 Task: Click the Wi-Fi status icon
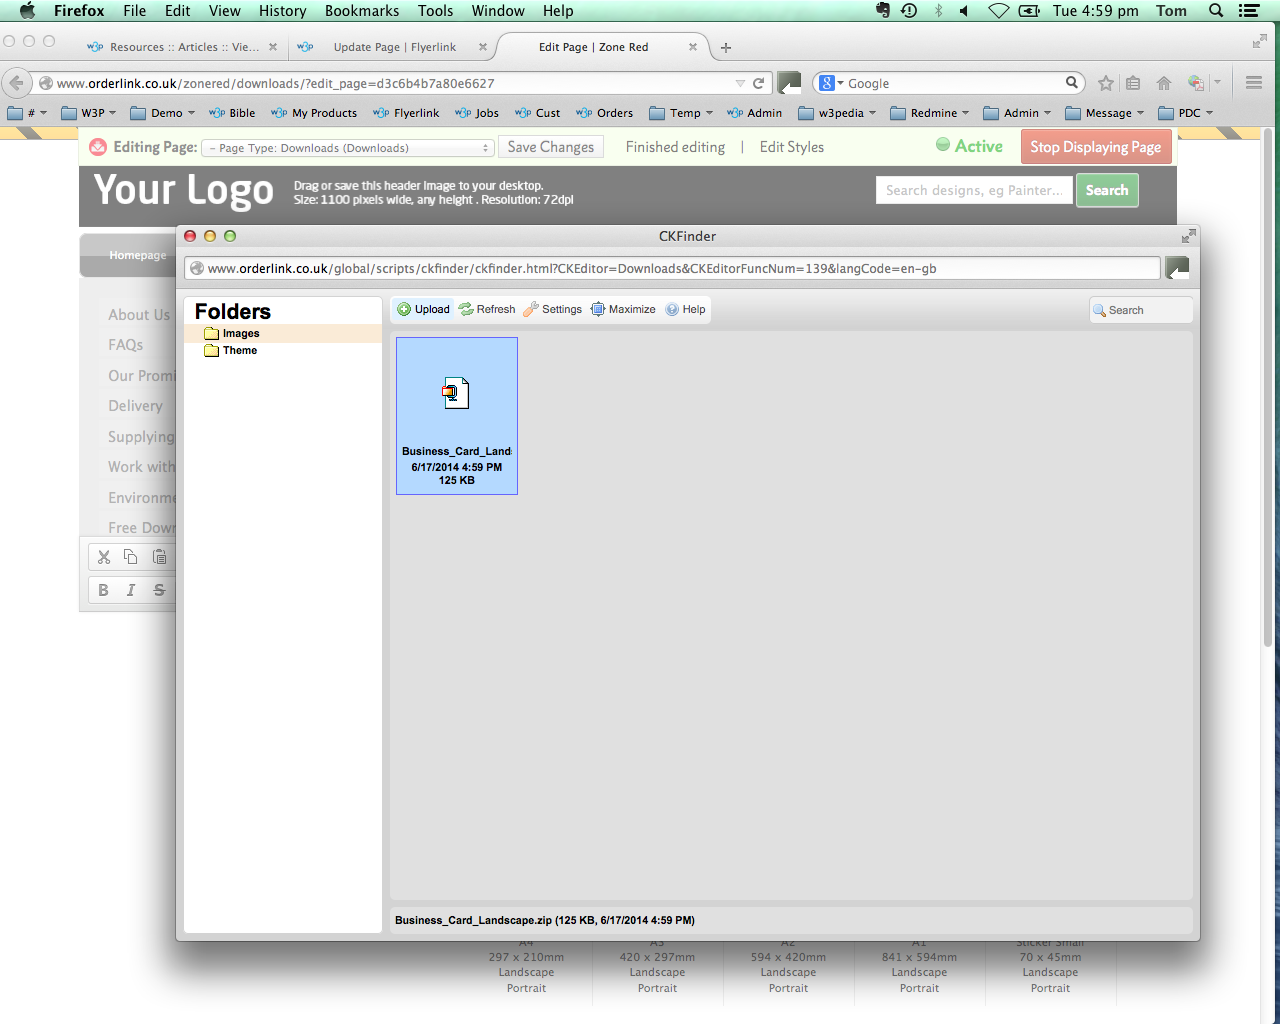click(998, 11)
